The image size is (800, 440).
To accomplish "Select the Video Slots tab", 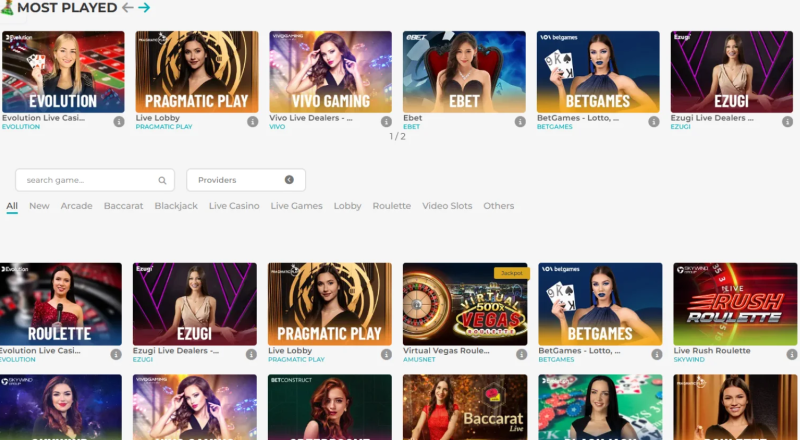I will pos(447,206).
